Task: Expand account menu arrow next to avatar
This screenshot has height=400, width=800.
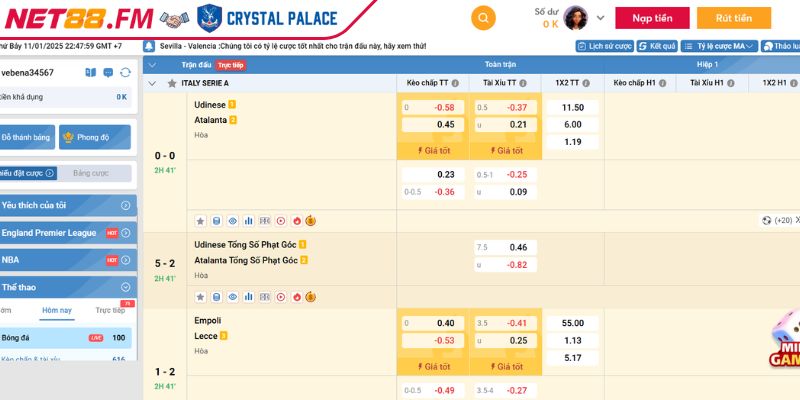Action: pos(600,18)
